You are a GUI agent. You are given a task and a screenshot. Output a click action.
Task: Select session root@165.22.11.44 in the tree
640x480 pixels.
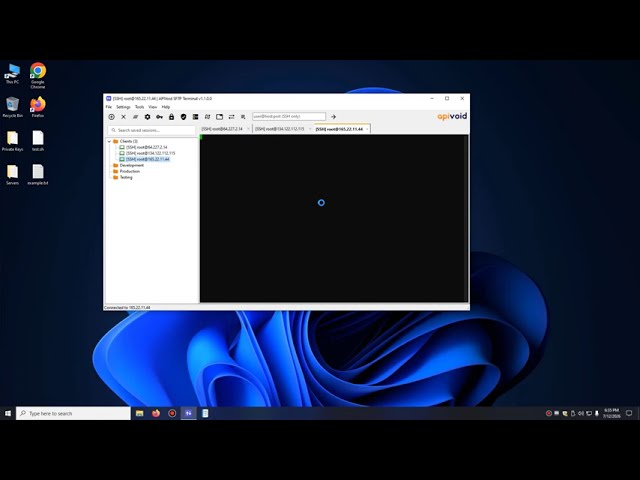[x=148, y=159]
